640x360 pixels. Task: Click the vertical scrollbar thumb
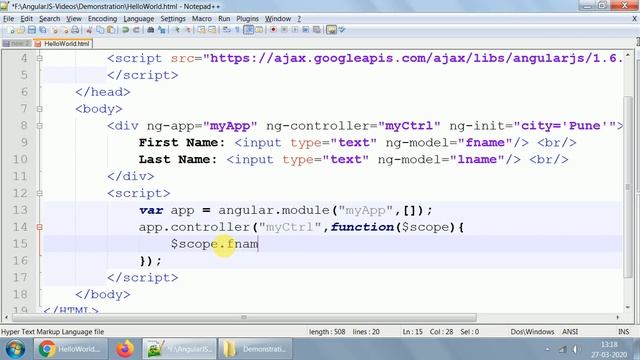pos(628,188)
